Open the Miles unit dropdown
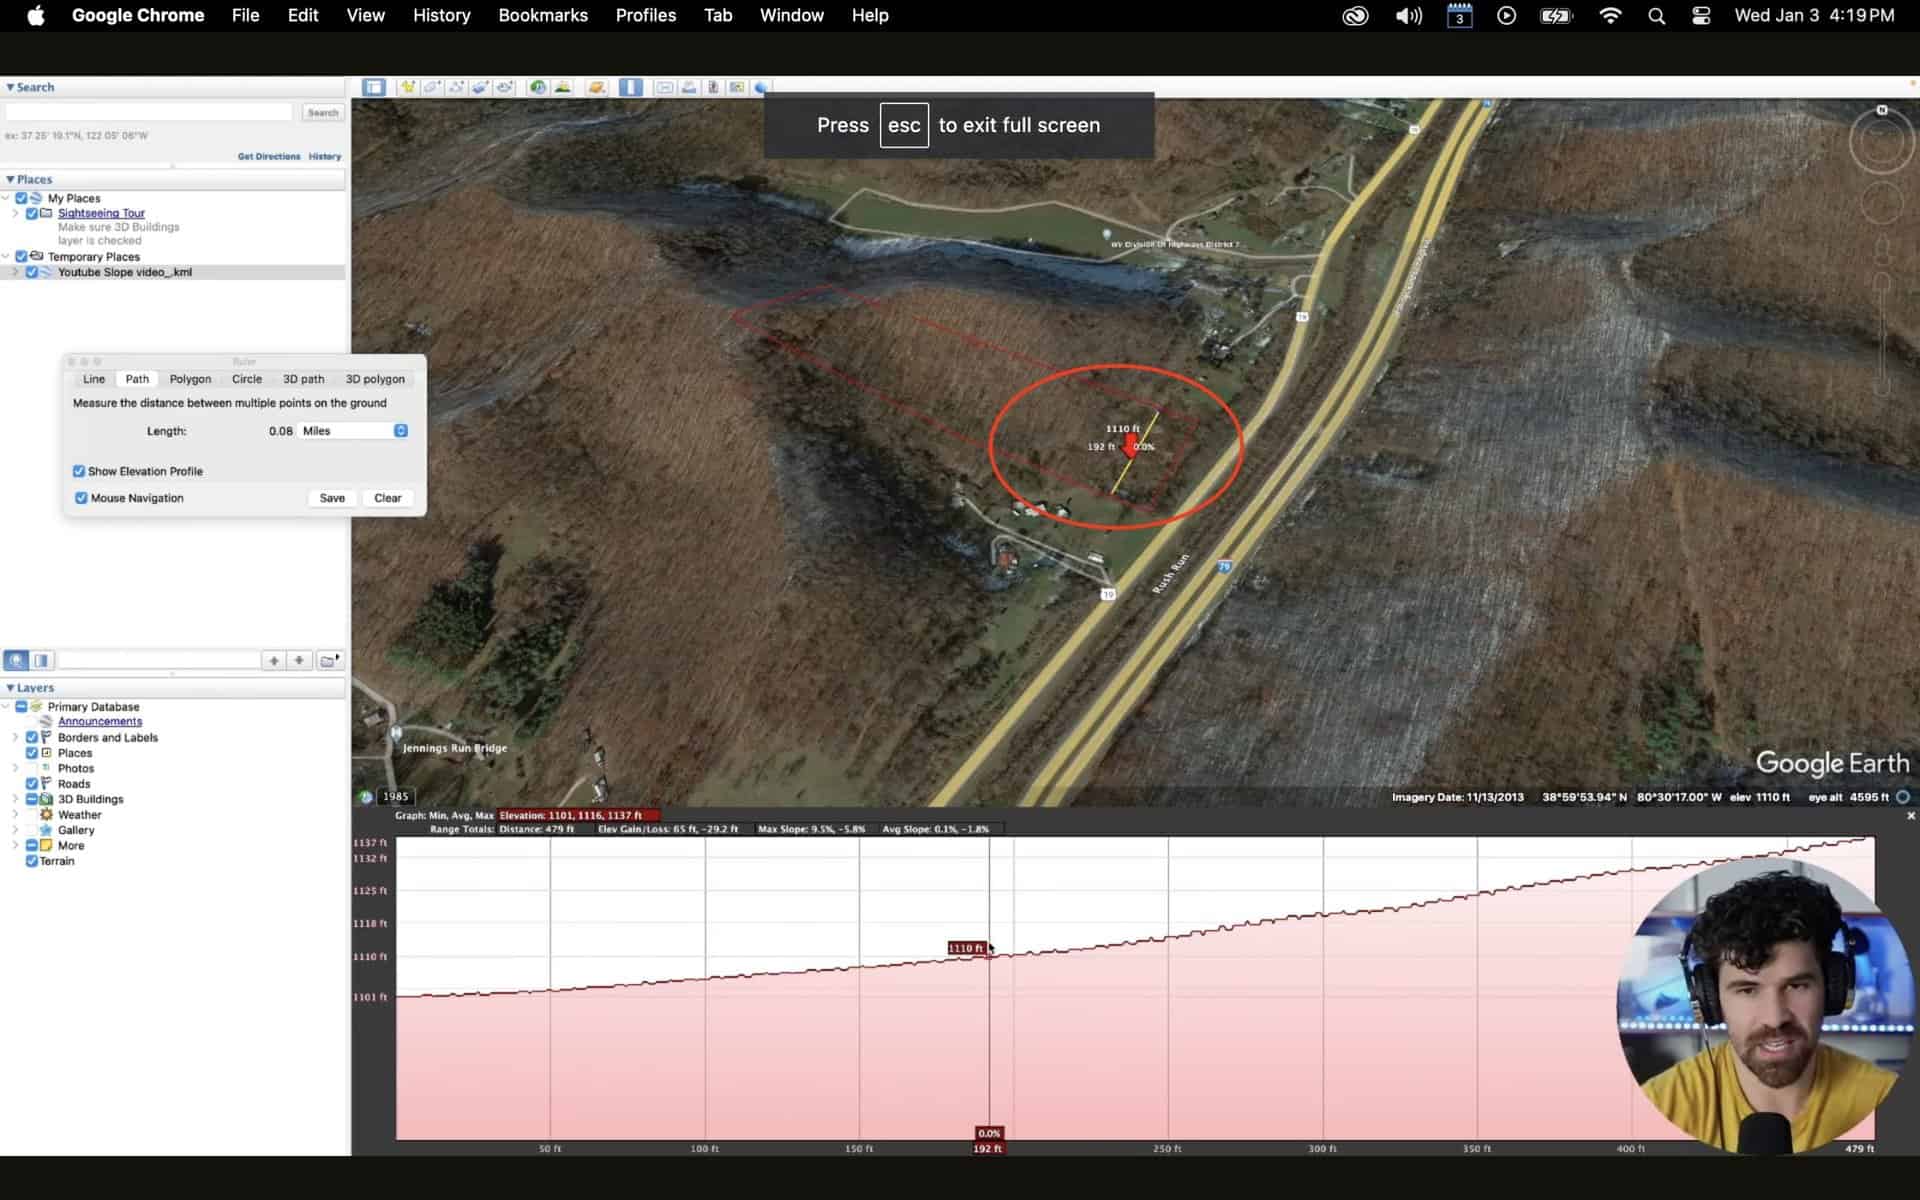 [354, 431]
